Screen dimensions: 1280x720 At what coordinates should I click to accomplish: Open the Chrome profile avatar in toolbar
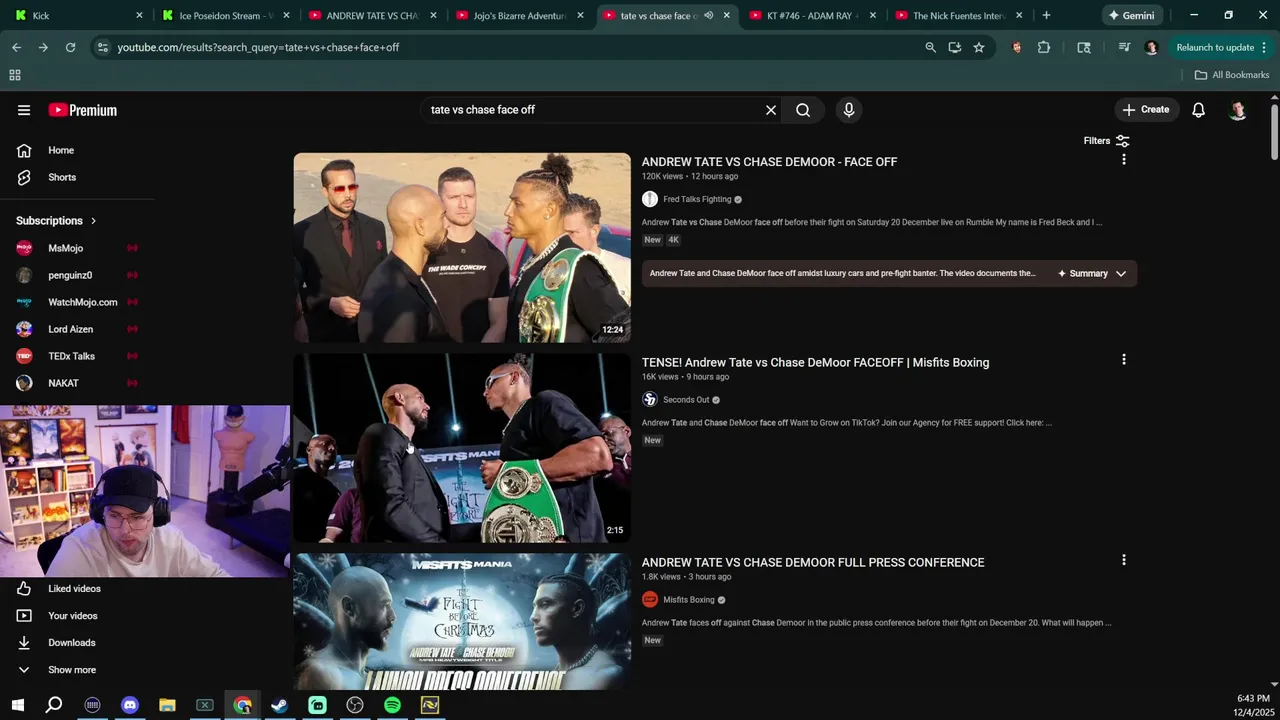point(1151,47)
